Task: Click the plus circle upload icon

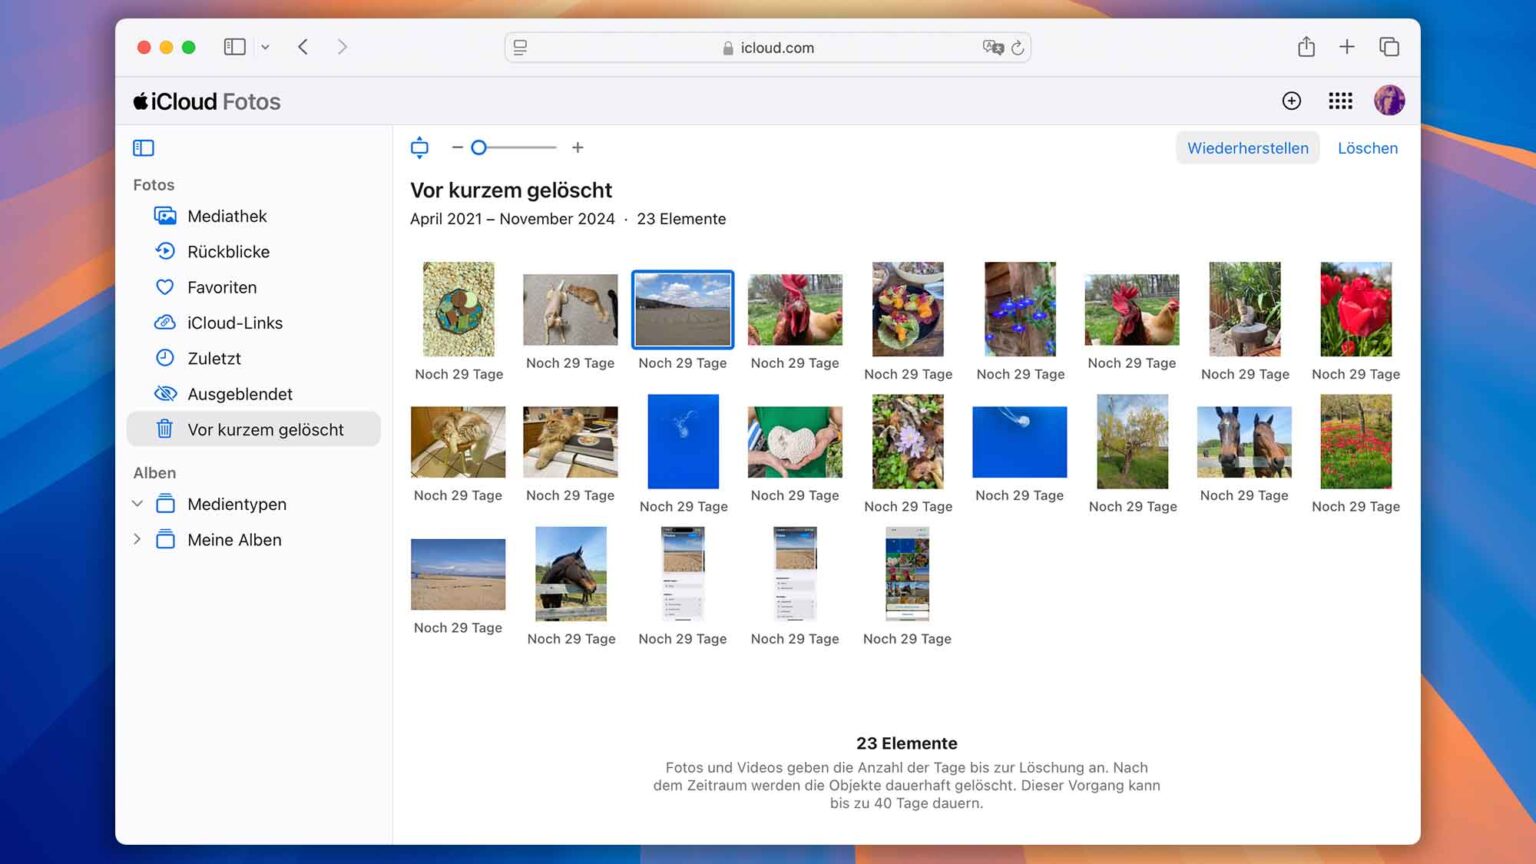Action: [x=1291, y=101]
